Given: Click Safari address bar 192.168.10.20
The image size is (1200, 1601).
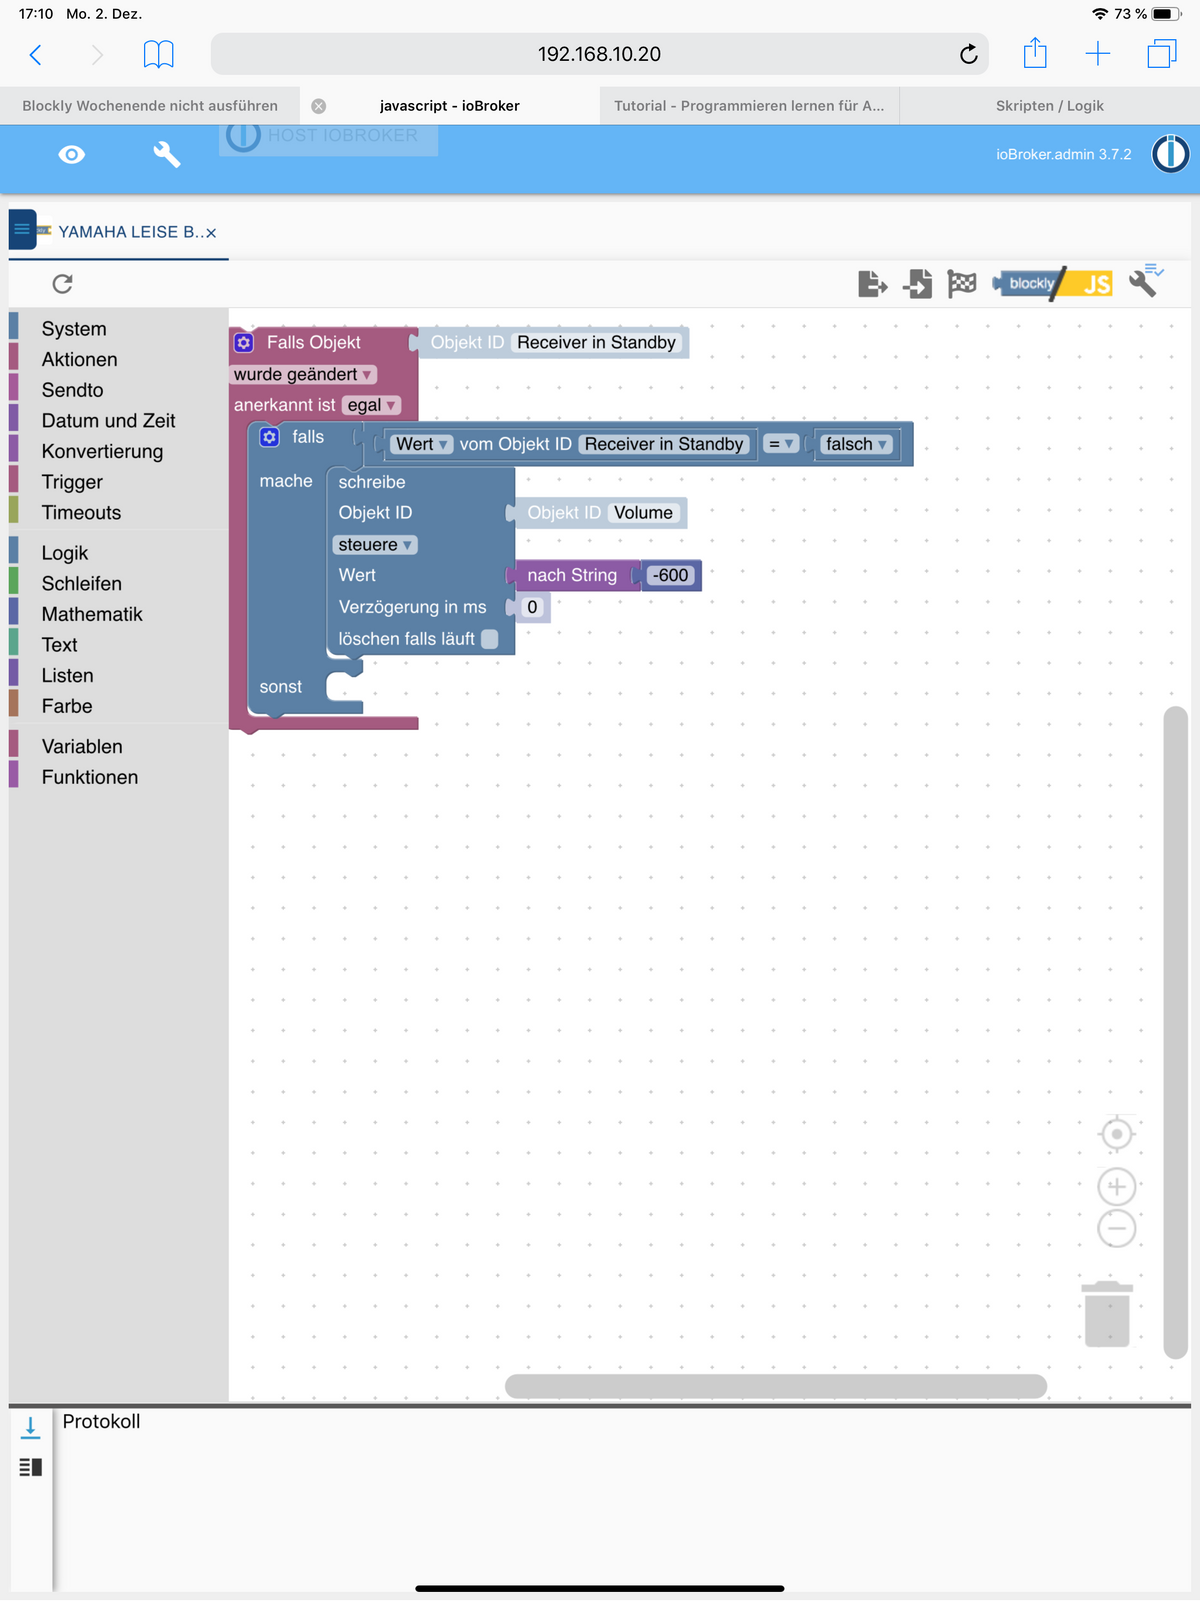Looking at the screenshot, I should 599,54.
